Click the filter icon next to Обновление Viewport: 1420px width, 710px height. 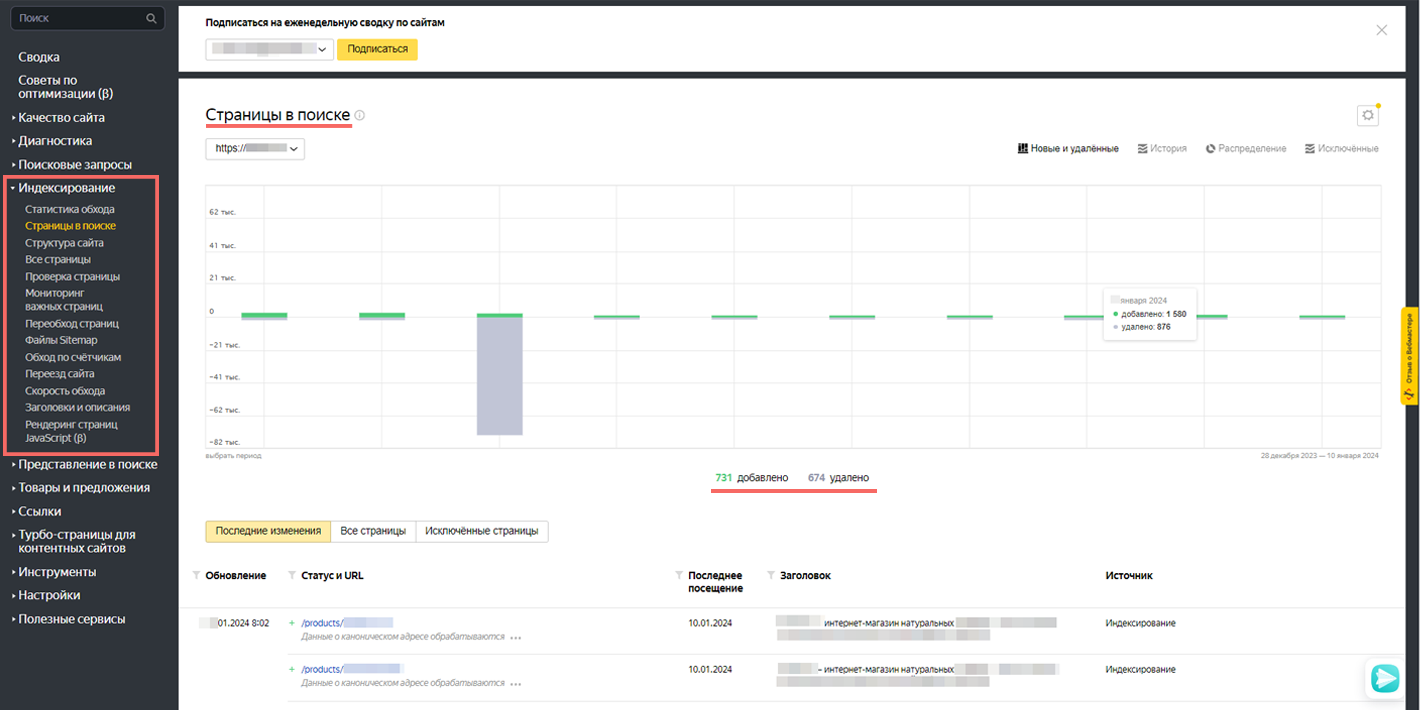pos(196,576)
